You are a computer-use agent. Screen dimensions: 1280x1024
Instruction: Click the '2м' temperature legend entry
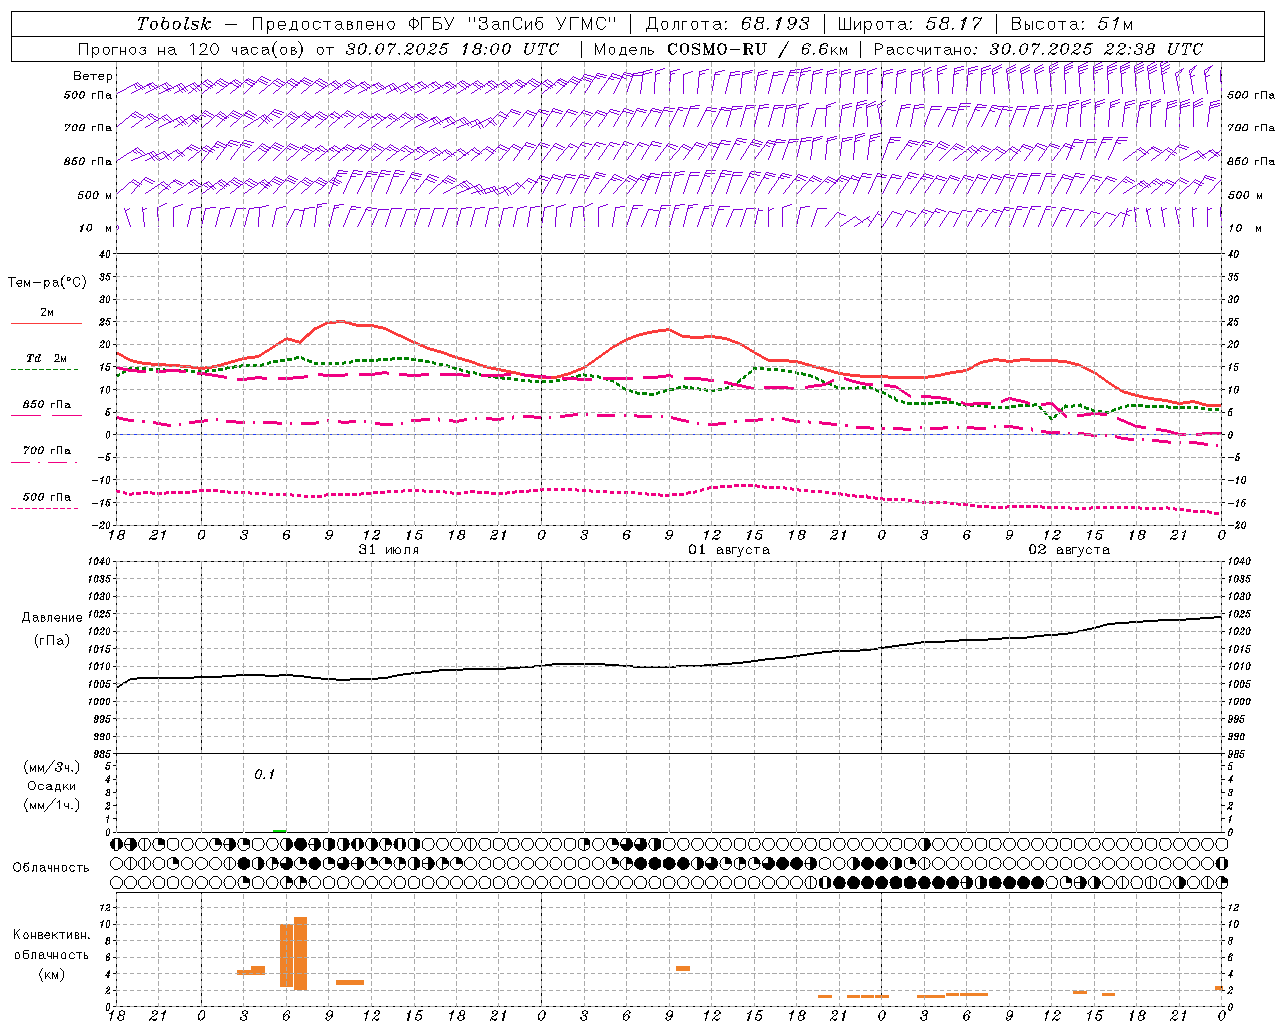coord(47,312)
